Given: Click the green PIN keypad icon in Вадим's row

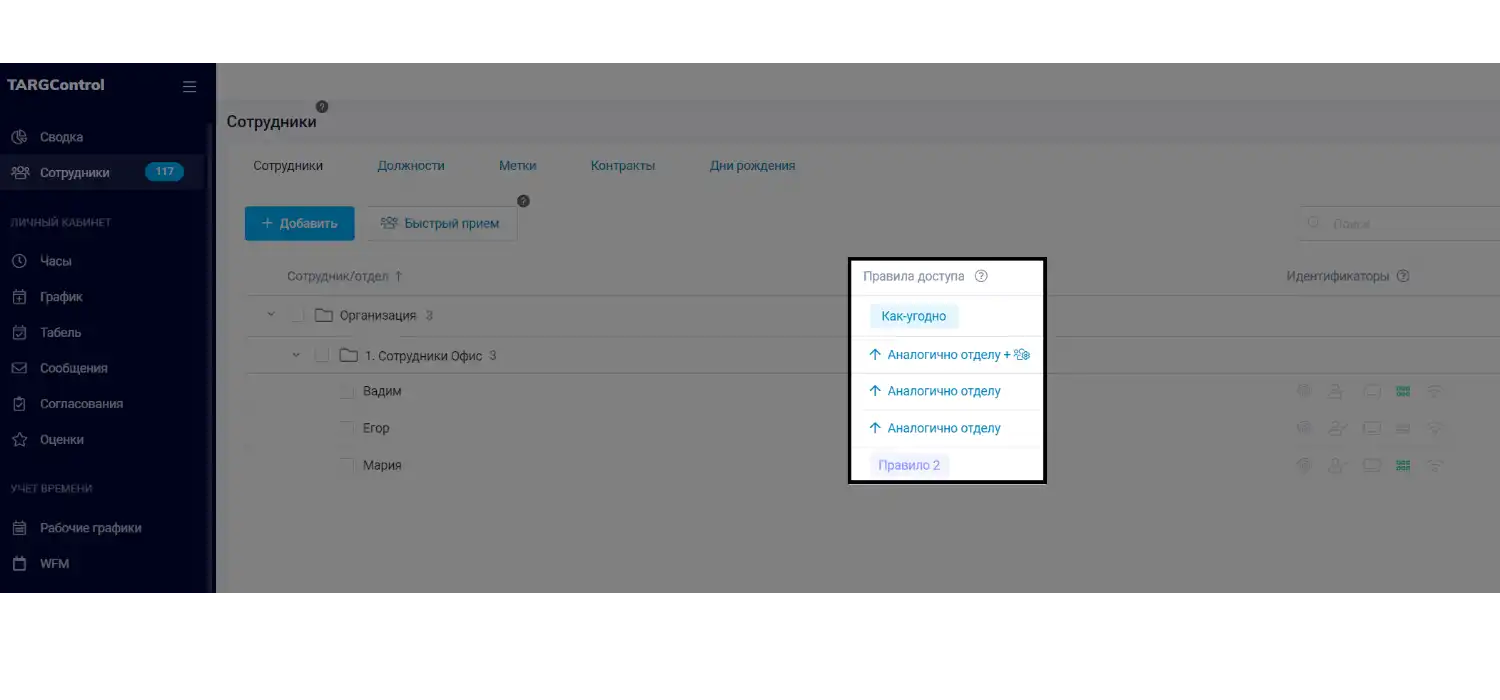Looking at the screenshot, I should pos(1403,392).
